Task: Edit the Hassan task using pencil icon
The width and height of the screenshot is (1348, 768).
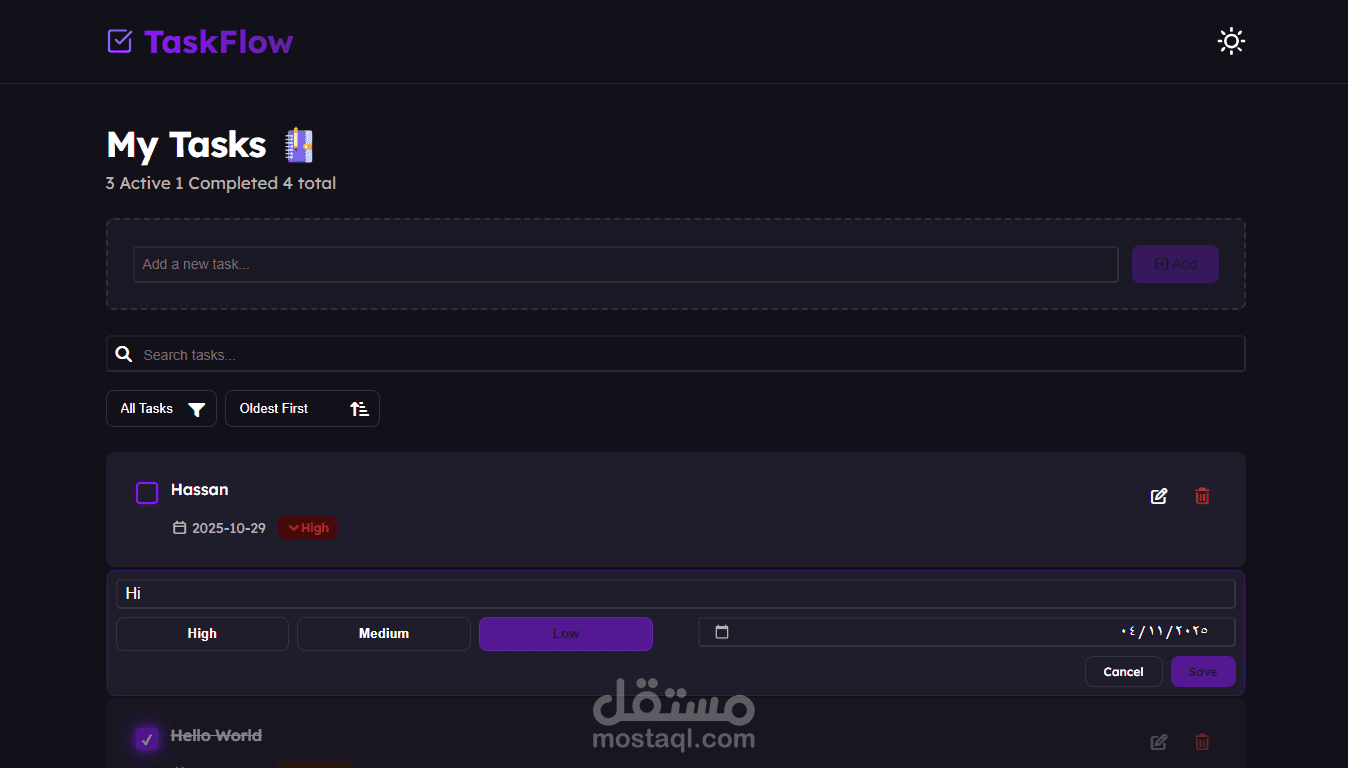Action: [1159, 496]
